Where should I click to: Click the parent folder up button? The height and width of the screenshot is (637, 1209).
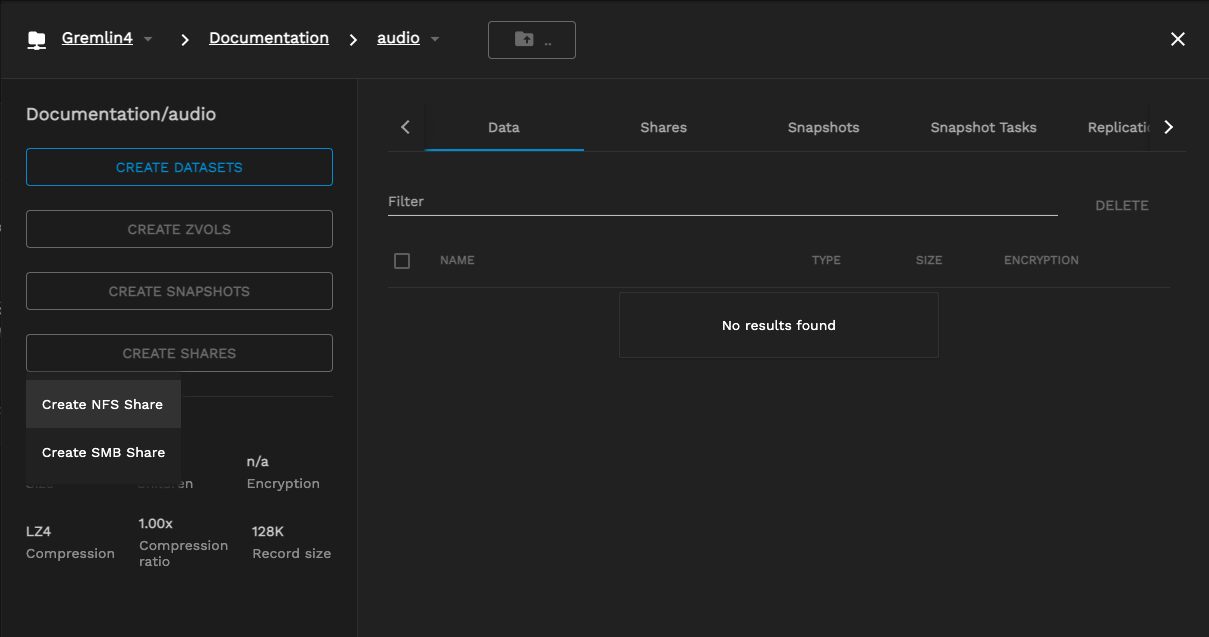click(x=531, y=40)
